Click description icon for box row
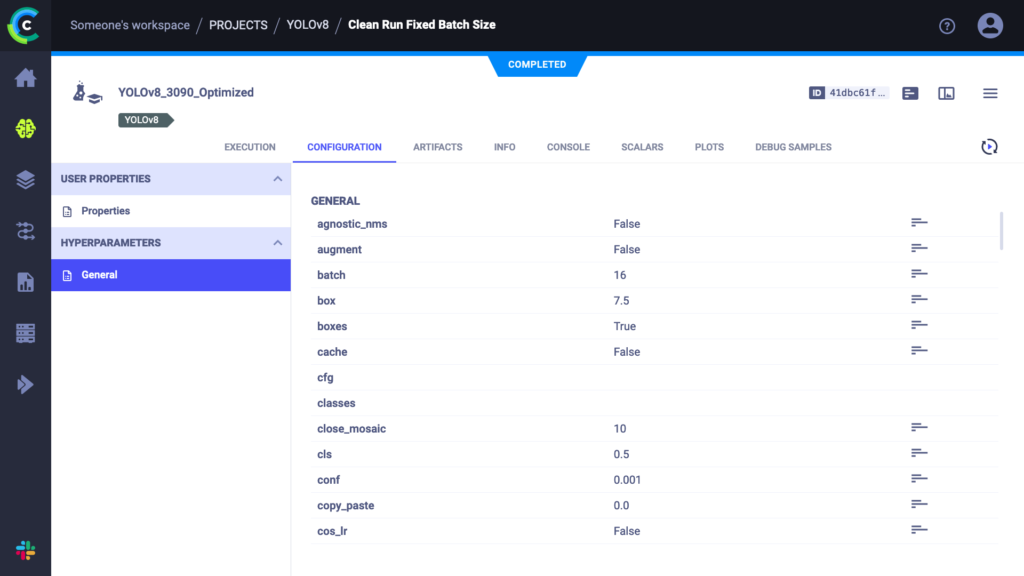Screen dimensions: 1024x576 pos(919,300)
